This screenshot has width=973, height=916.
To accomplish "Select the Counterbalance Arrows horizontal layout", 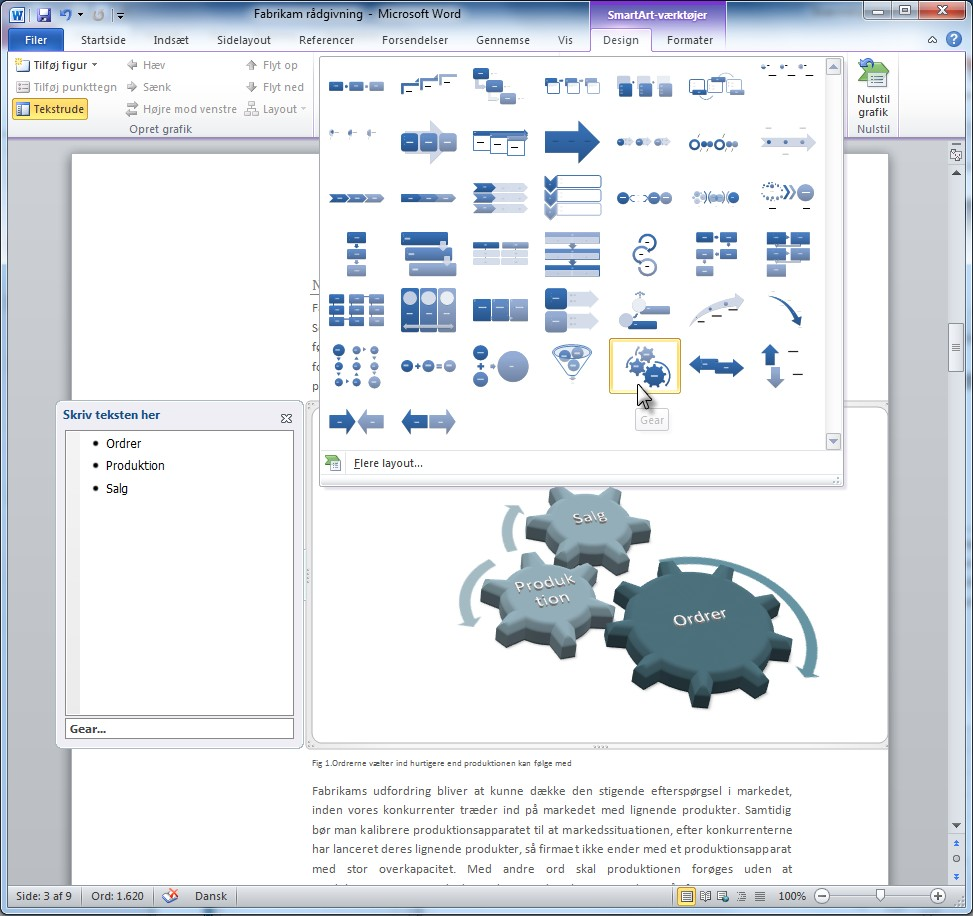I will (716, 366).
